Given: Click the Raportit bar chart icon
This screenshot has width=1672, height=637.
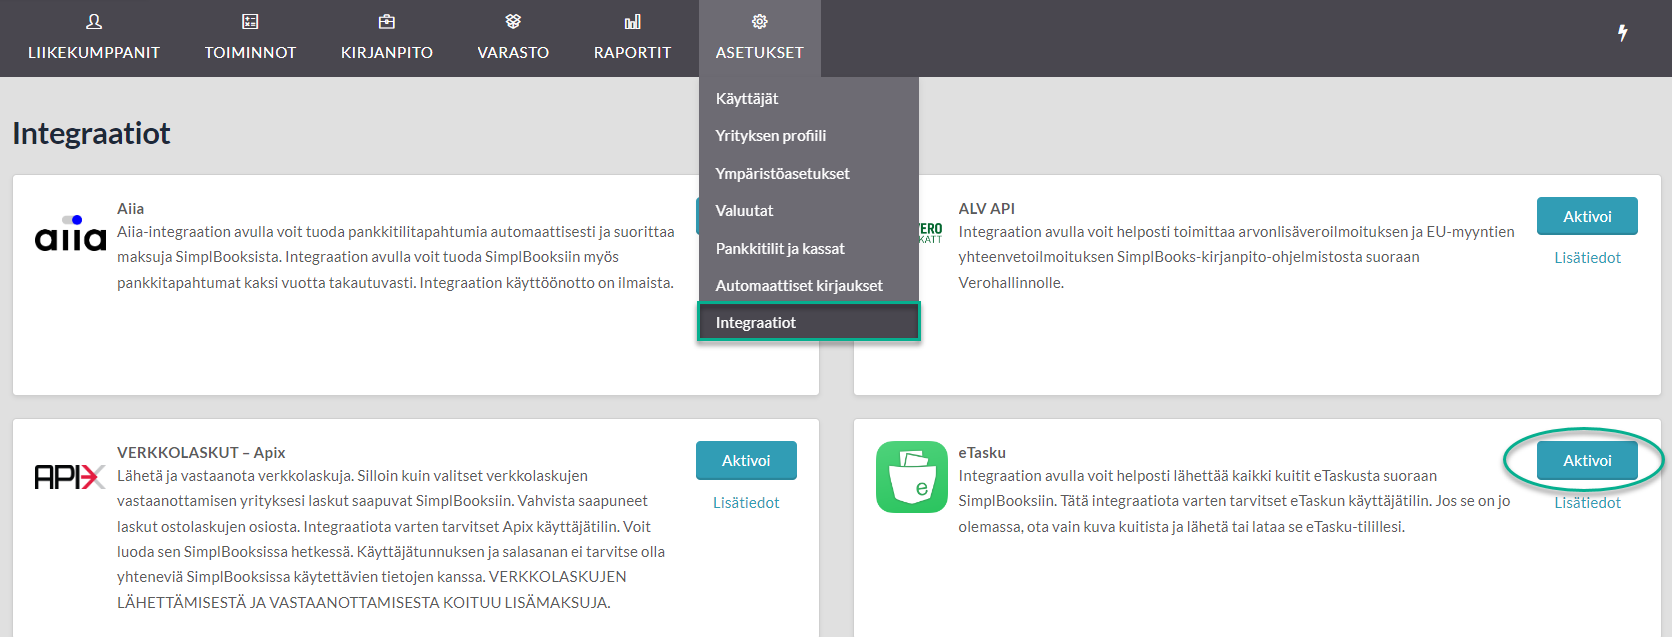Looking at the screenshot, I should pos(633,22).
